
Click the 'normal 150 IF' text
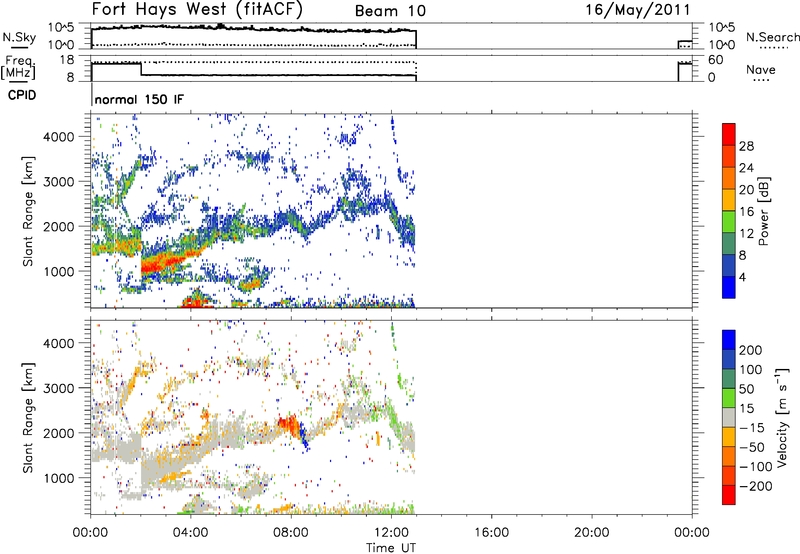click(139, 99)
